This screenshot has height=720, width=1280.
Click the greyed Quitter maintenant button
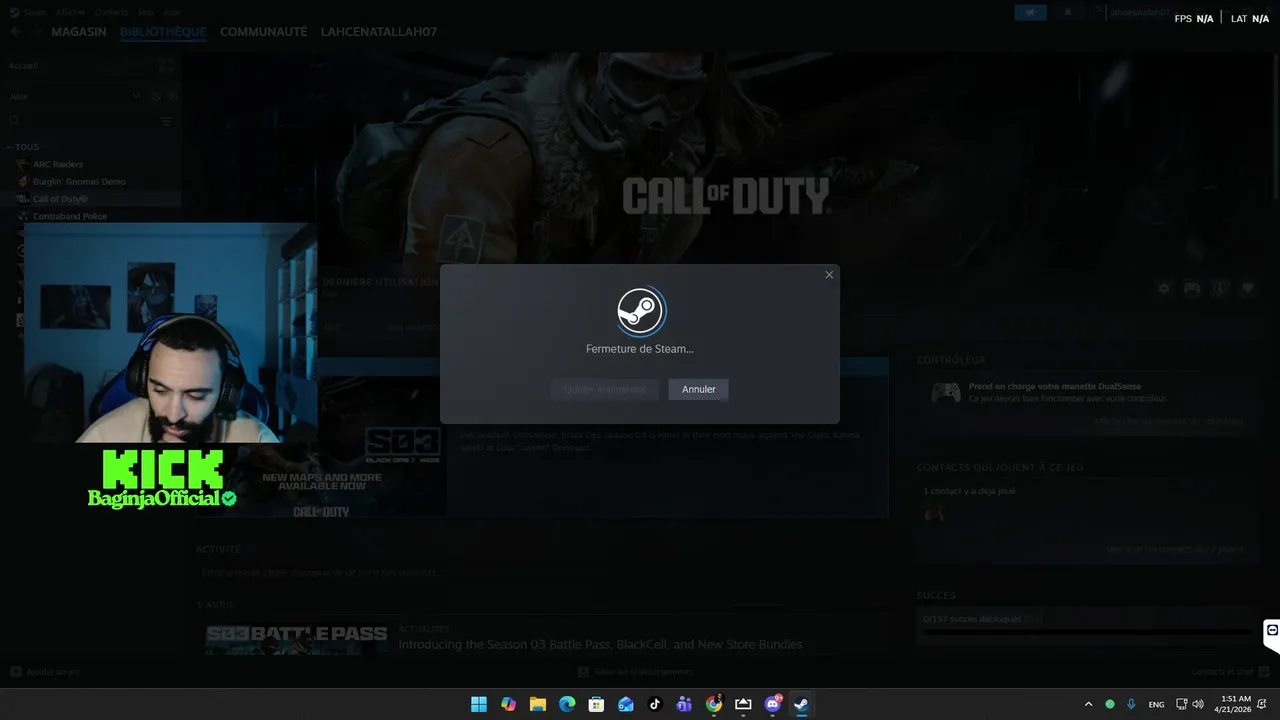tap(605, 389)
